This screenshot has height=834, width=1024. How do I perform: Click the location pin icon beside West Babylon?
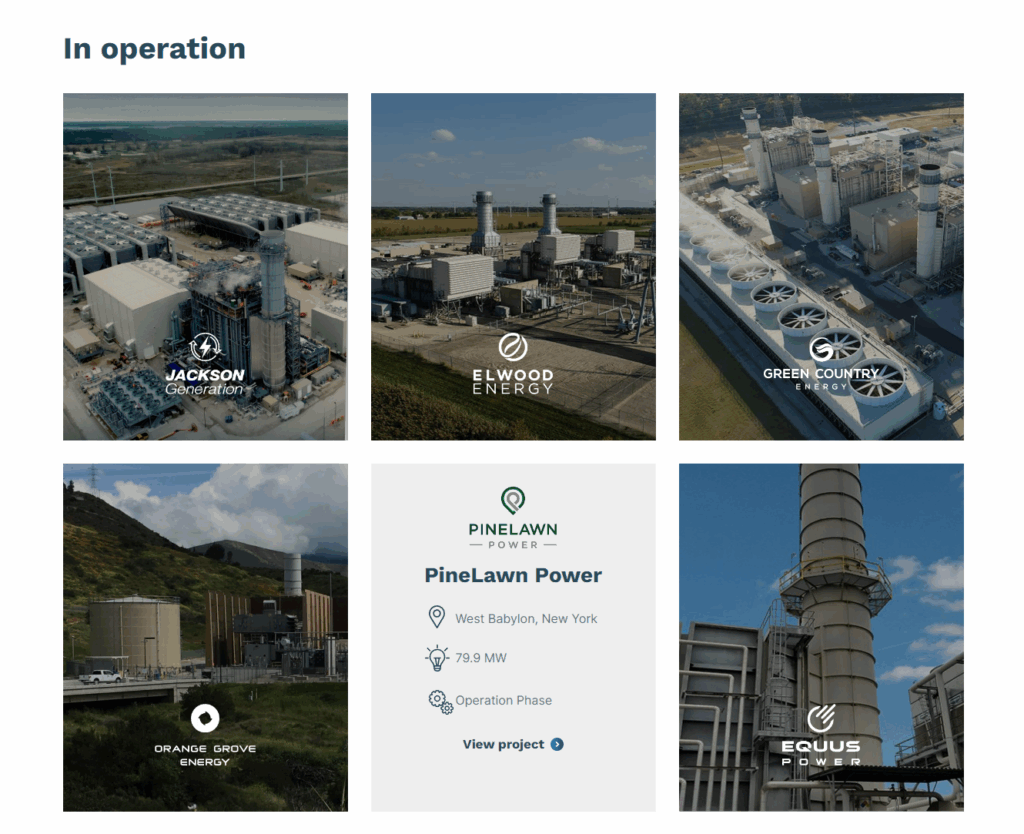click(x=436, y=617)
